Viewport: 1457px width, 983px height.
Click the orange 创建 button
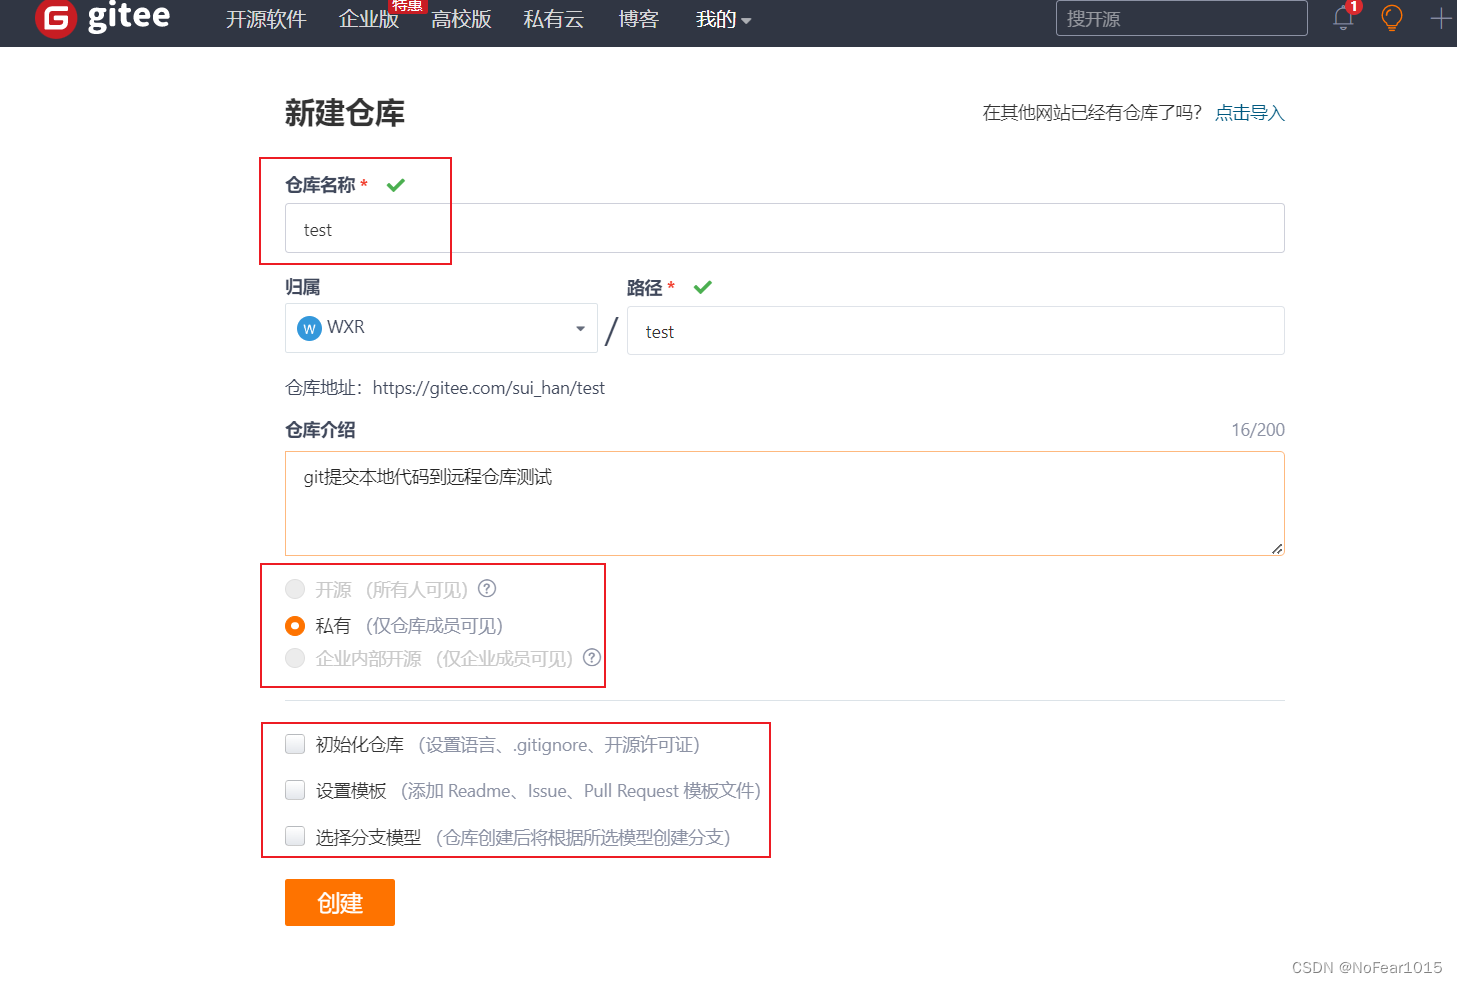click(x=340, y=902)
